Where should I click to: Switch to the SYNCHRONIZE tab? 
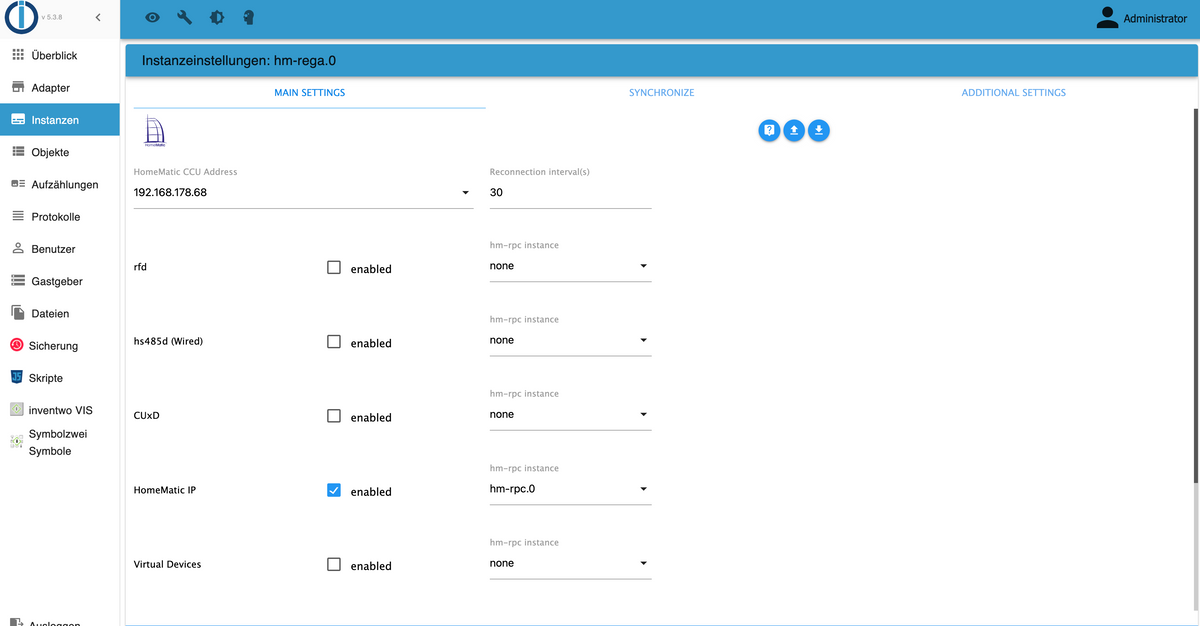pos(661,92)
